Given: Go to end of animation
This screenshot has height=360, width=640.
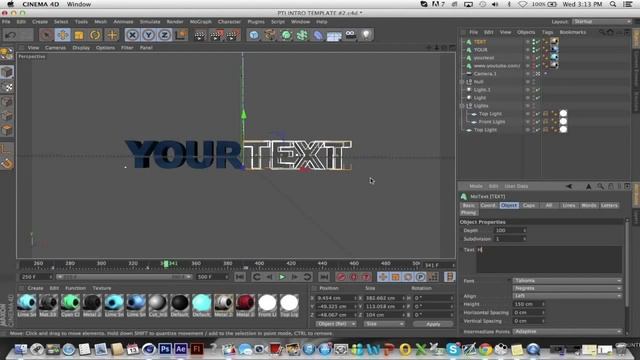Looking at the screenshot, I should [x=324, y=277].
